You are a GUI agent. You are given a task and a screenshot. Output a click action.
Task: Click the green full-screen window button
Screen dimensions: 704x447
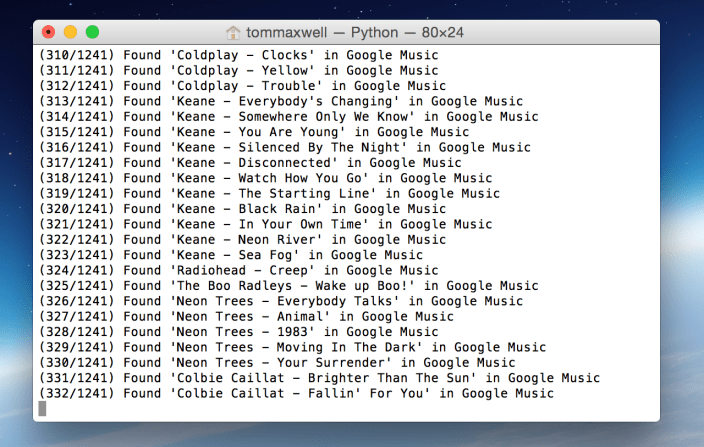point(92,33)
